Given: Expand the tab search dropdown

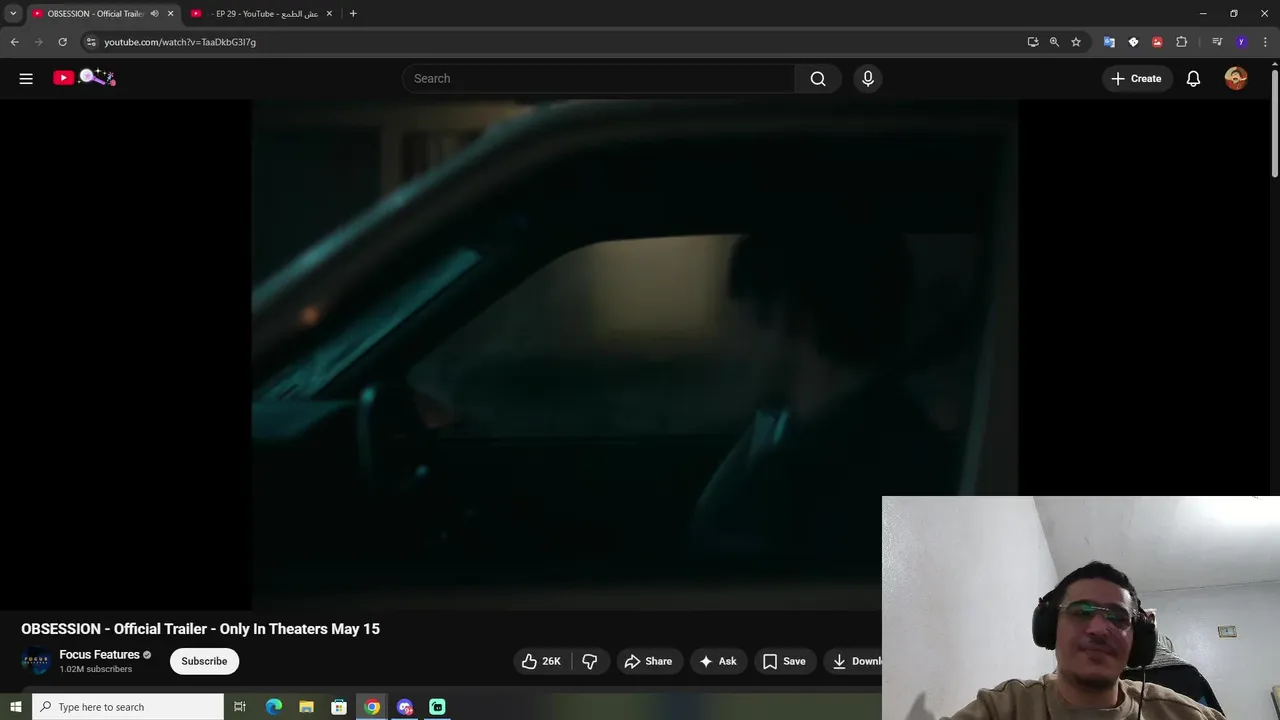Looking at the screenshot, I should pos(13,14).
